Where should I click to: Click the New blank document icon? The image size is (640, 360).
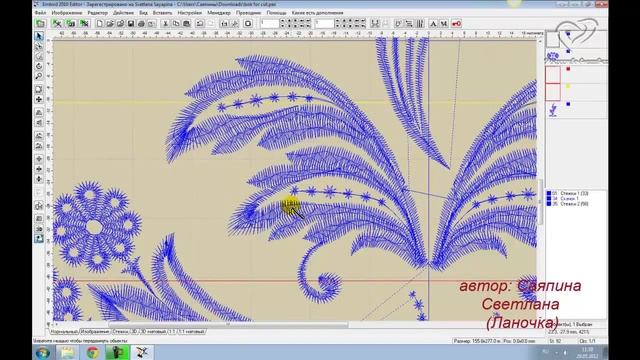(x=99, y=24)
